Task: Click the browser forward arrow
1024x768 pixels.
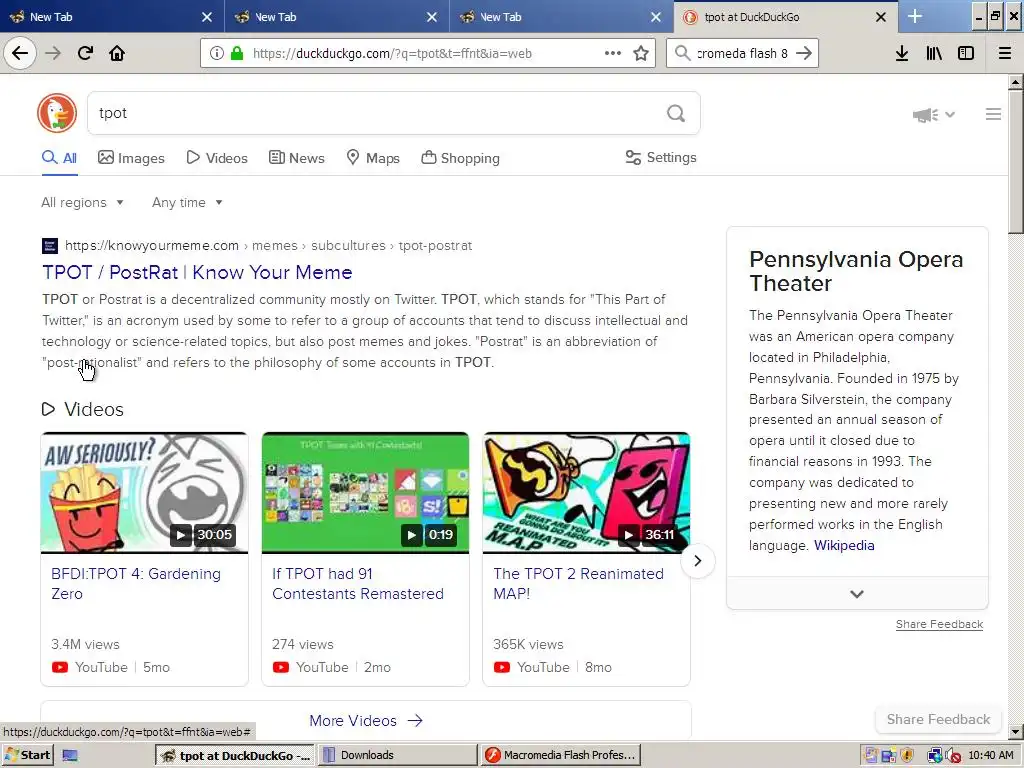Action: click(53, 53)
